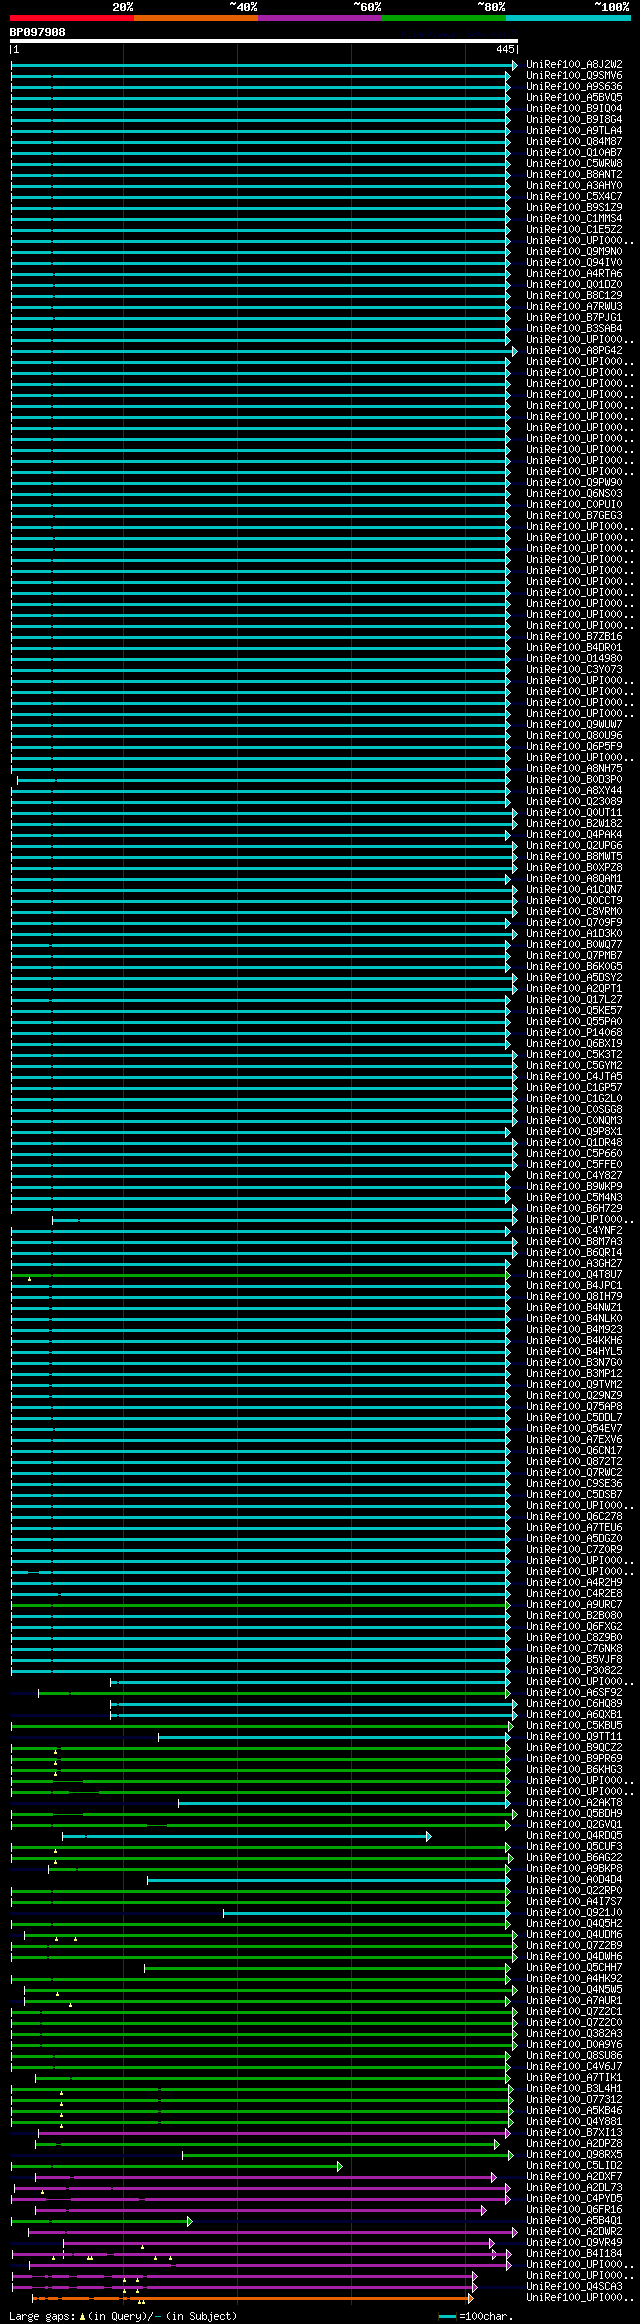Click the alignment bar for UniRef100_A8PG42
This screenshot has width=640, height=2324.
tap(264, 351)
